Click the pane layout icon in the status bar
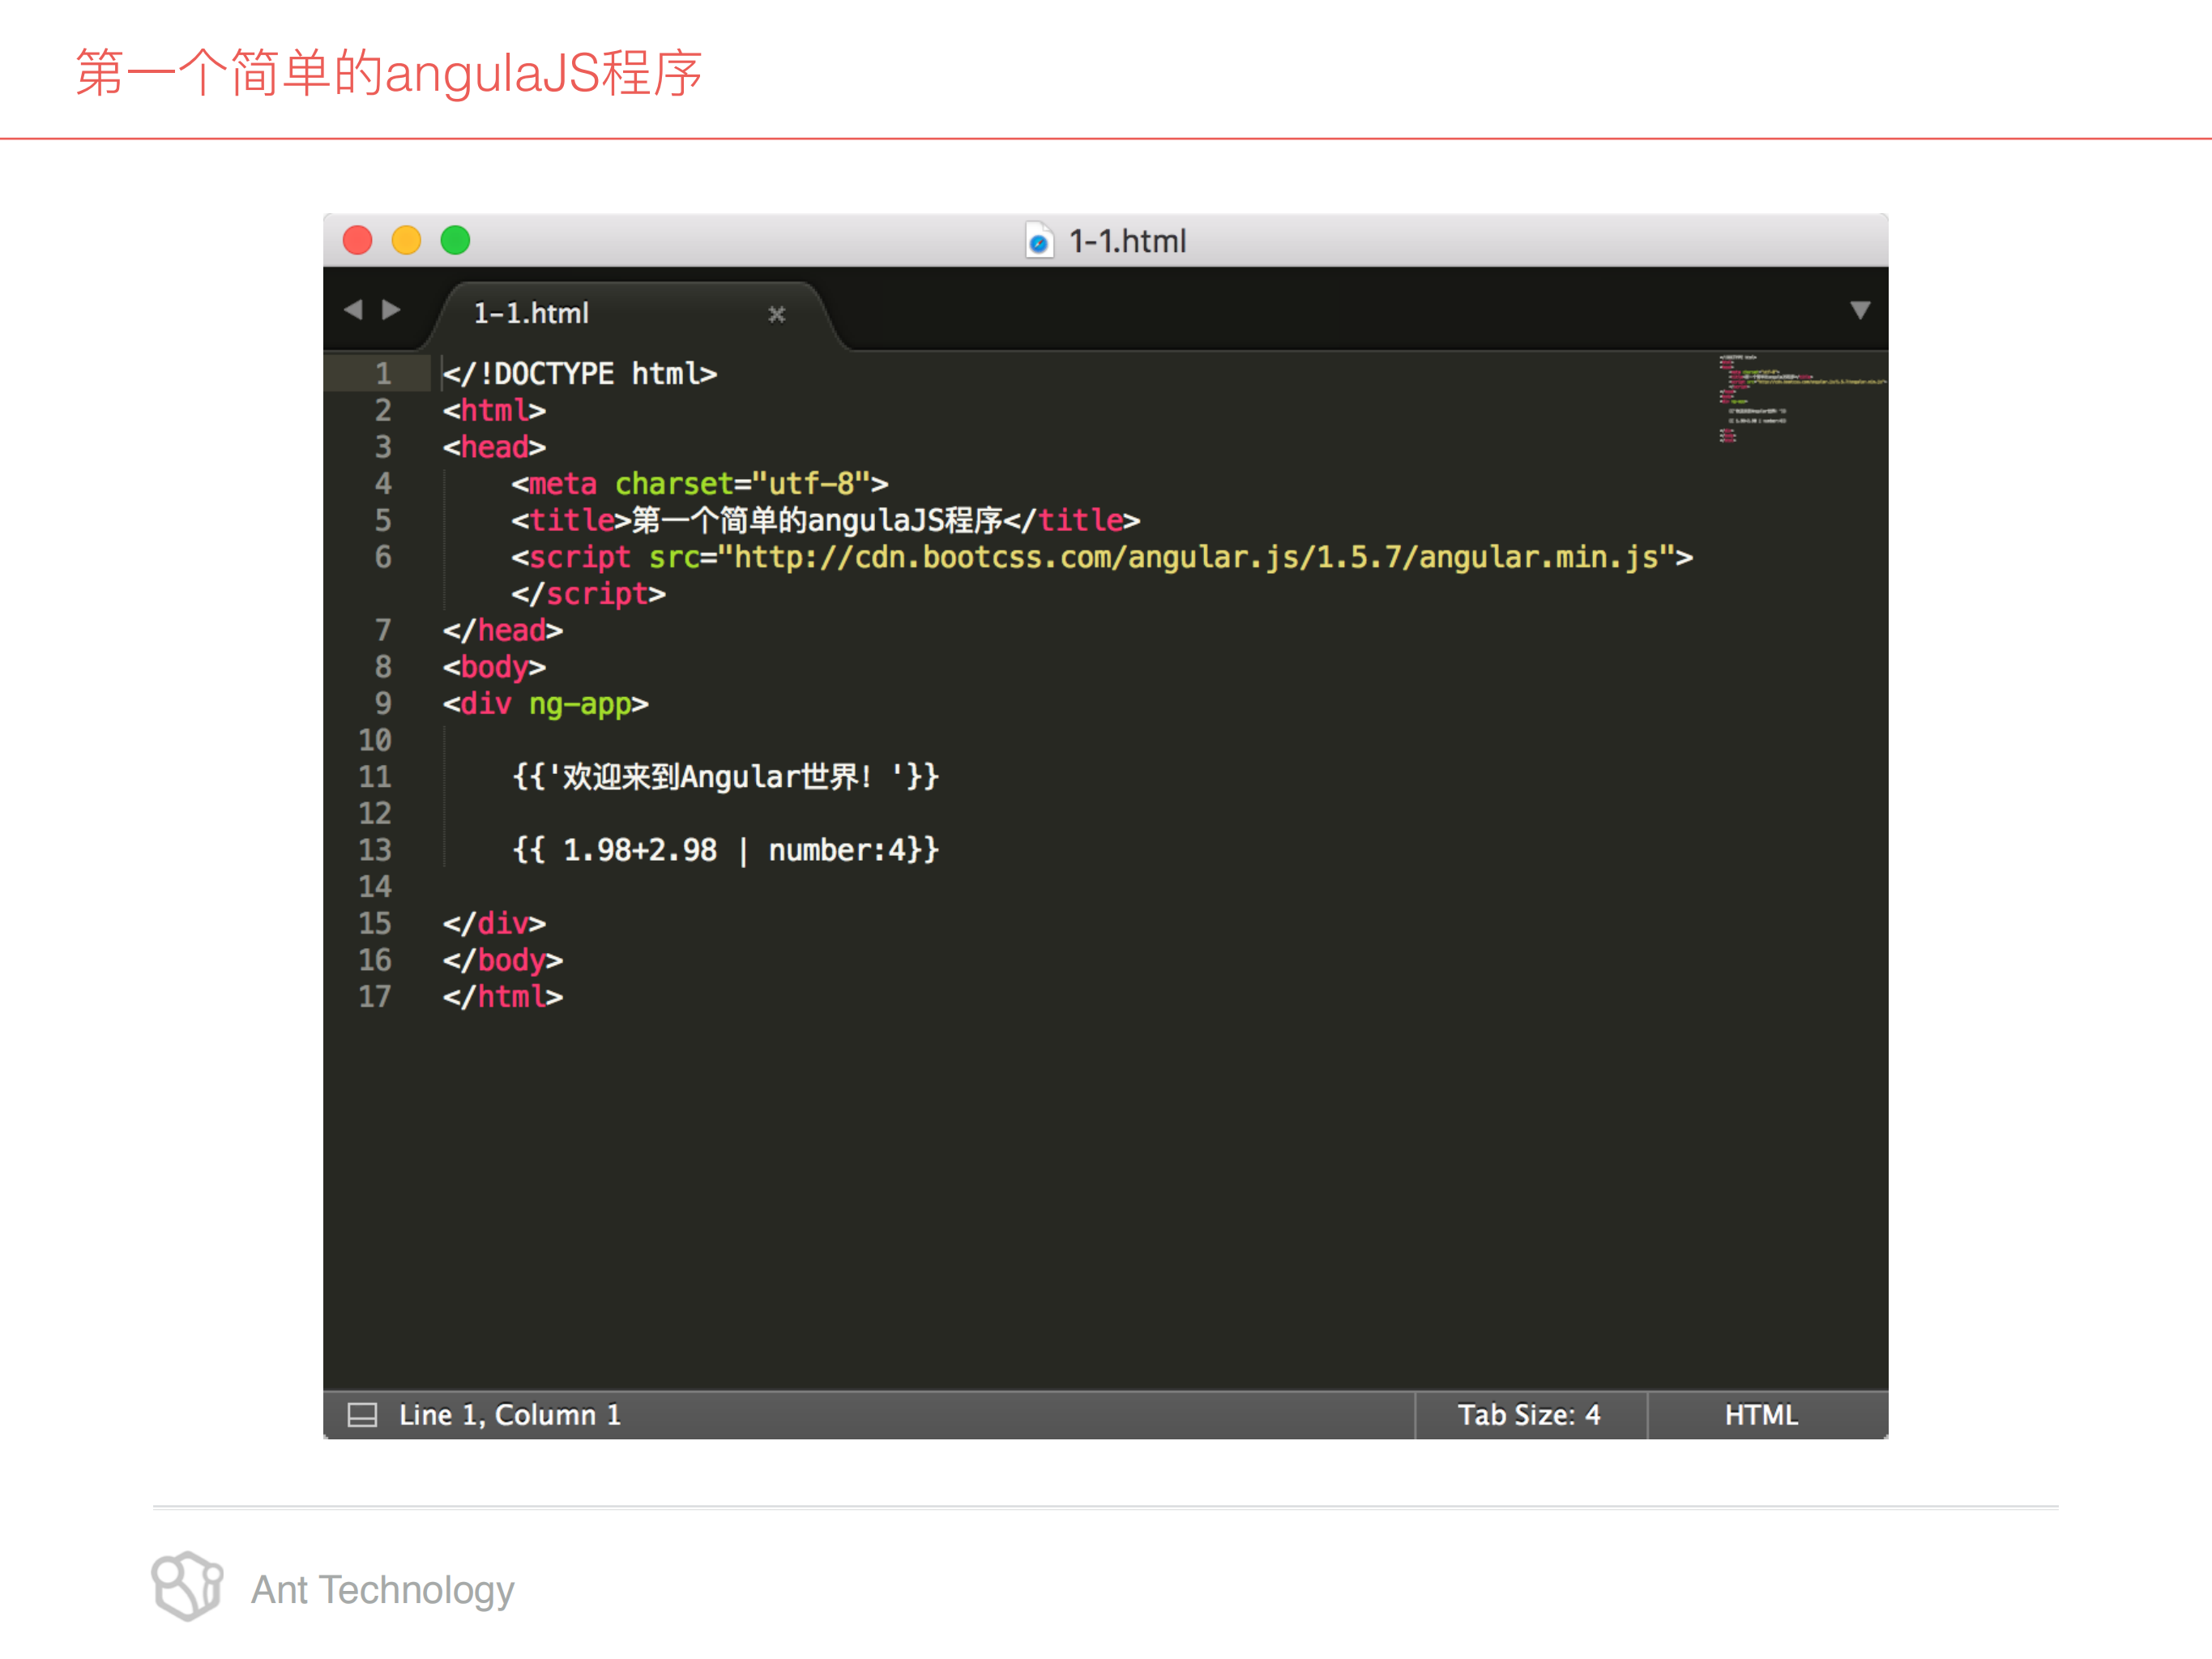 tap(361, 1414)
